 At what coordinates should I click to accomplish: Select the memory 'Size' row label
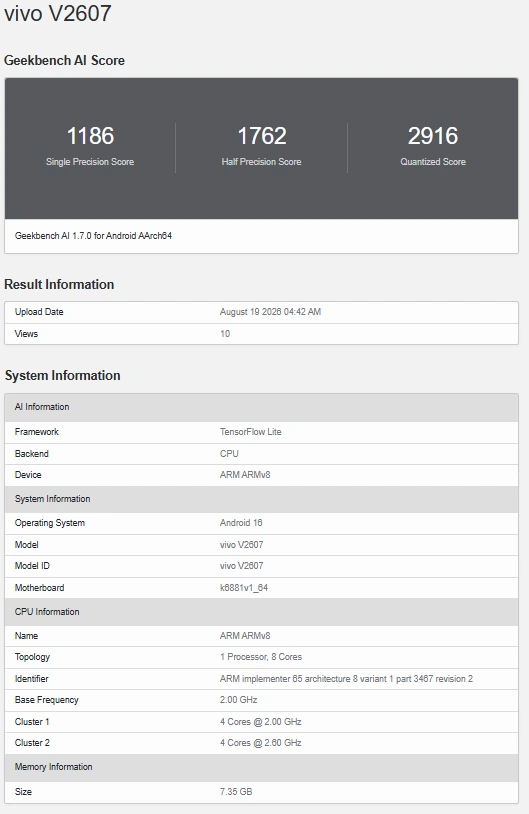pos(23,792)
